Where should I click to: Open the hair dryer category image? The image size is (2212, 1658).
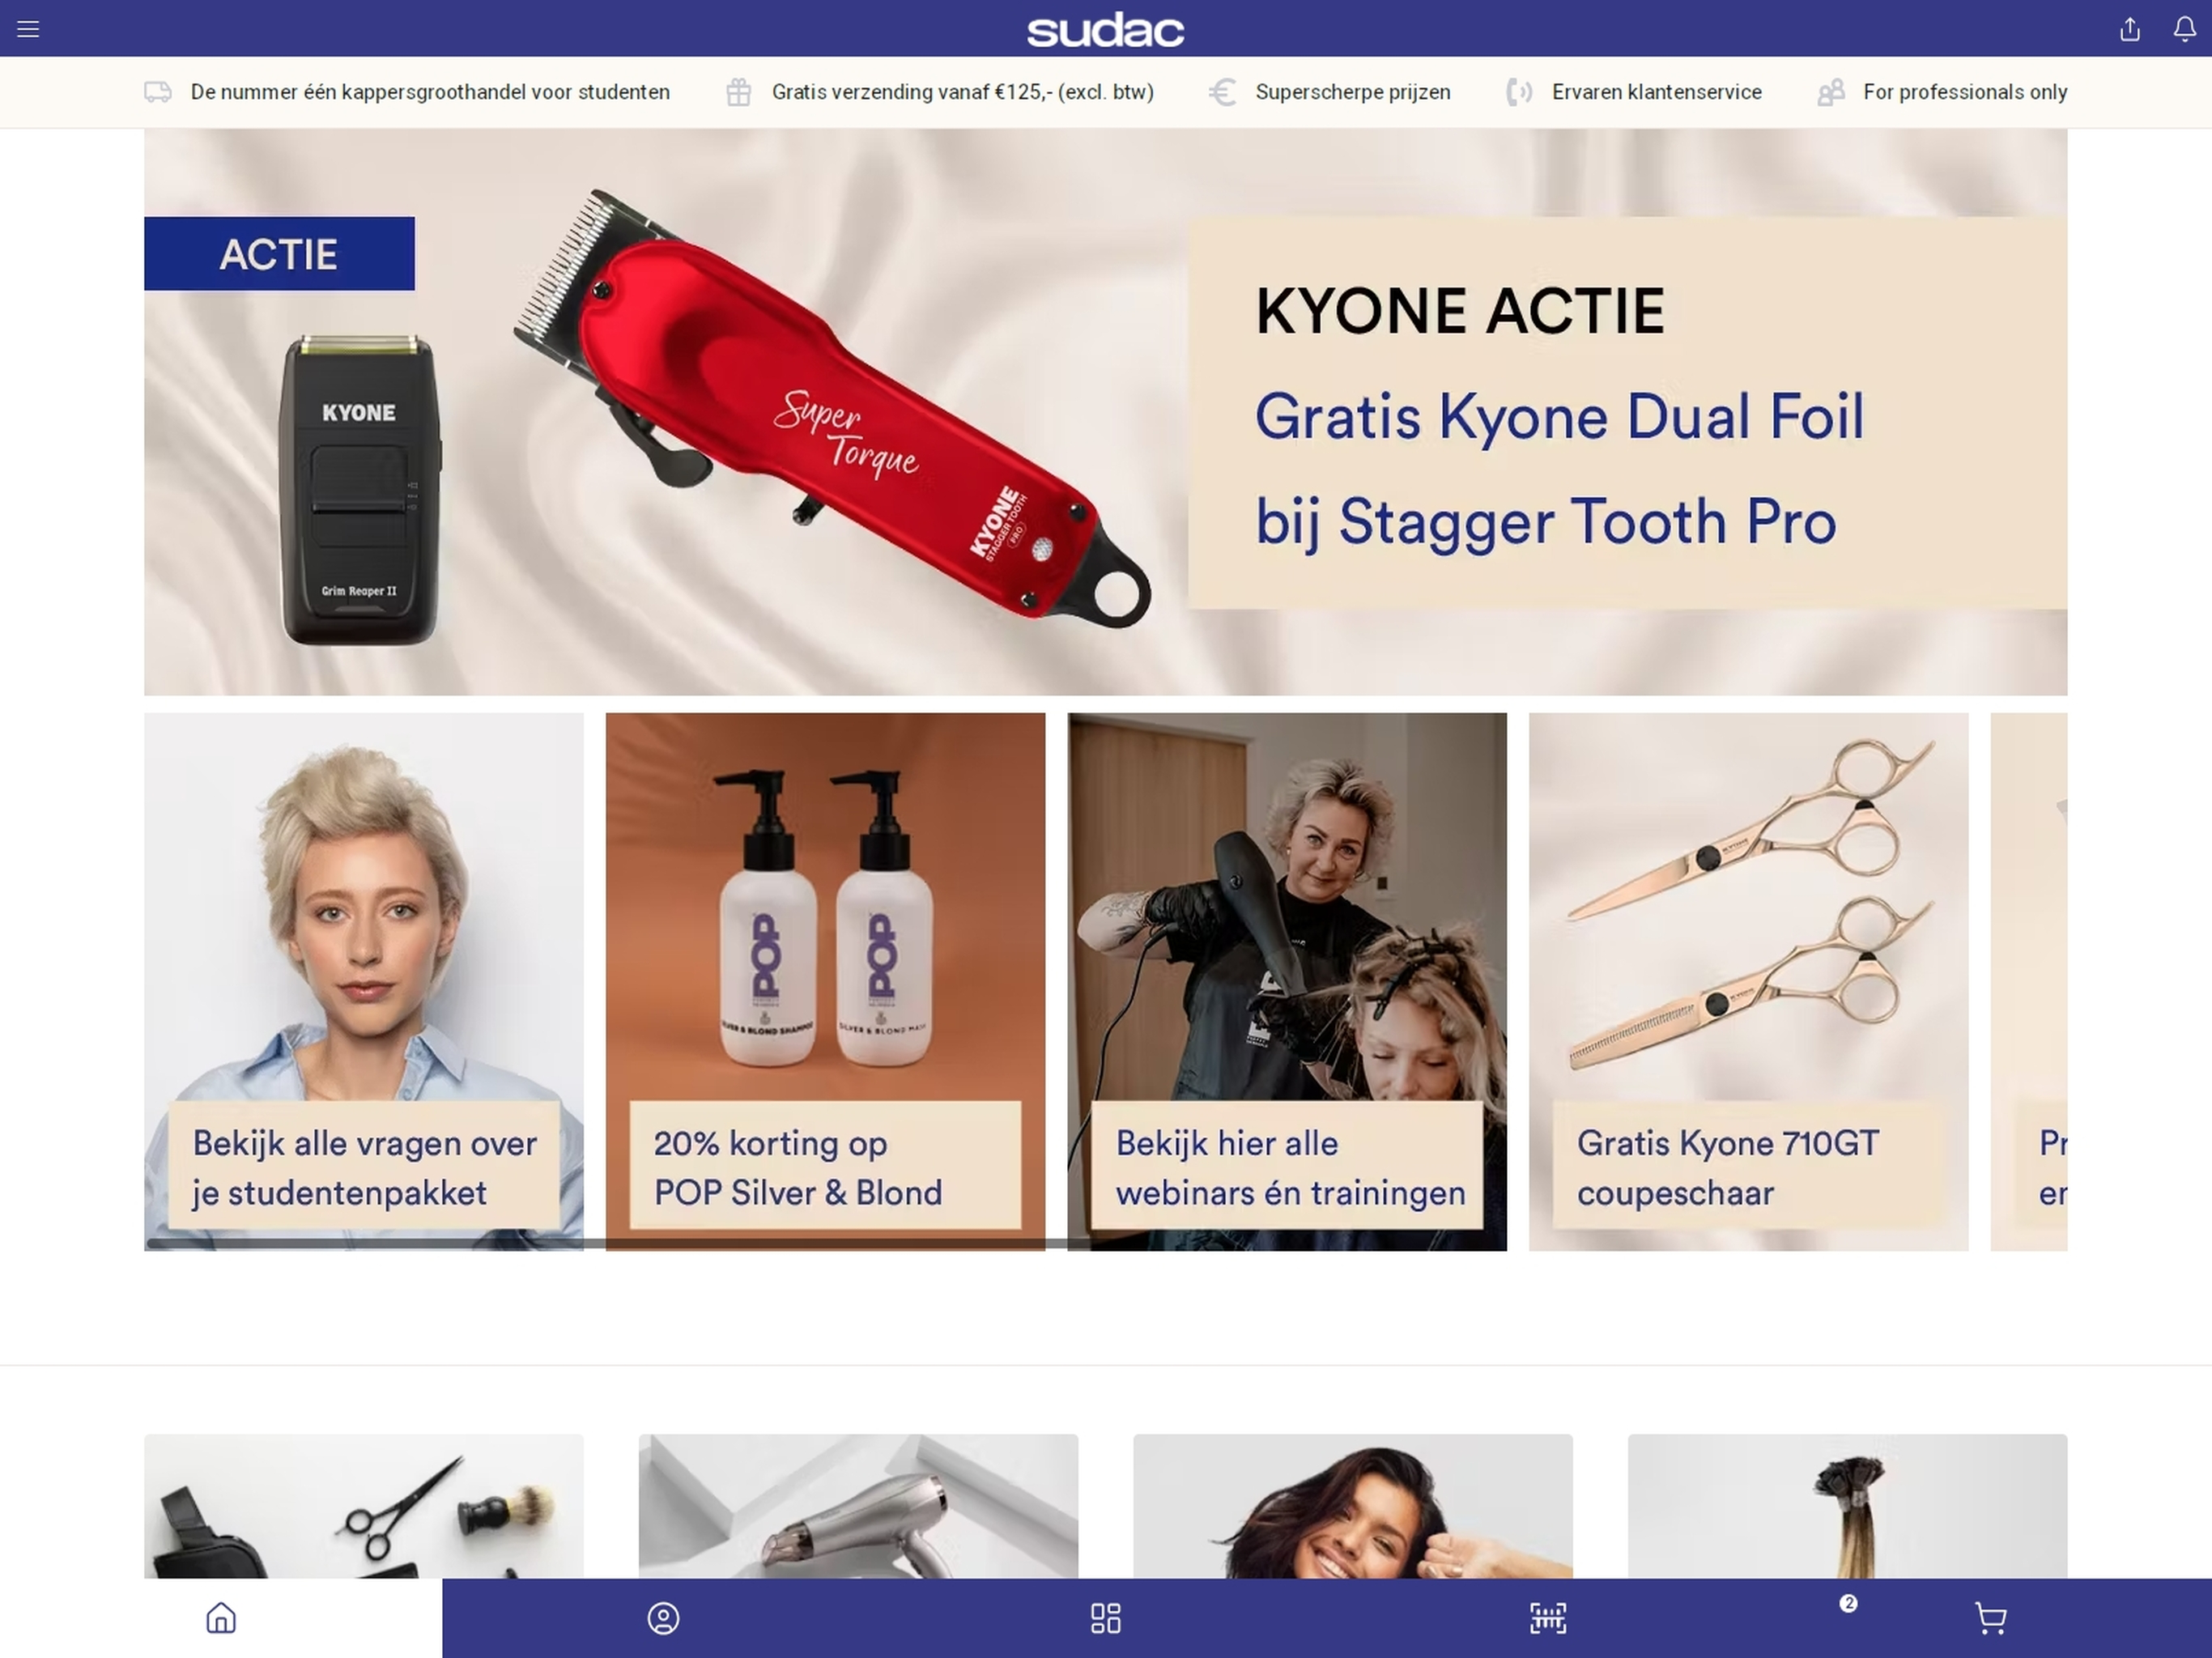point(858,1506)
